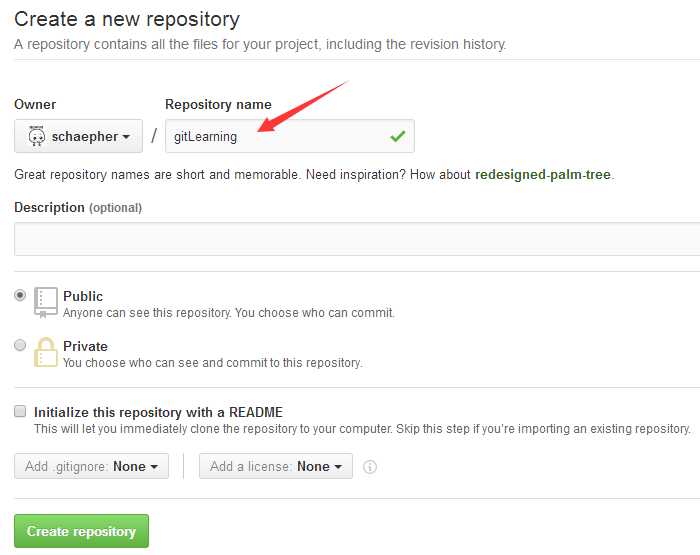Select the Private radio button
Screen dimensions: 700x555
(20, 345)
